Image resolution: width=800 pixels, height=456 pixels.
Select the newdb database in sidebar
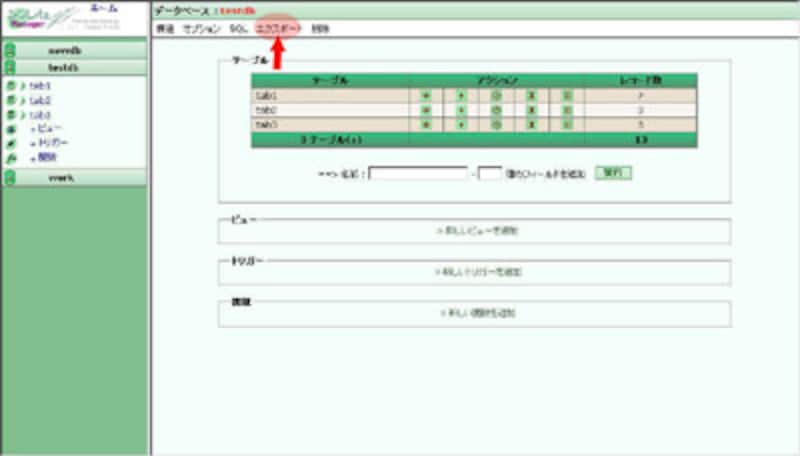tap(65, 50)
